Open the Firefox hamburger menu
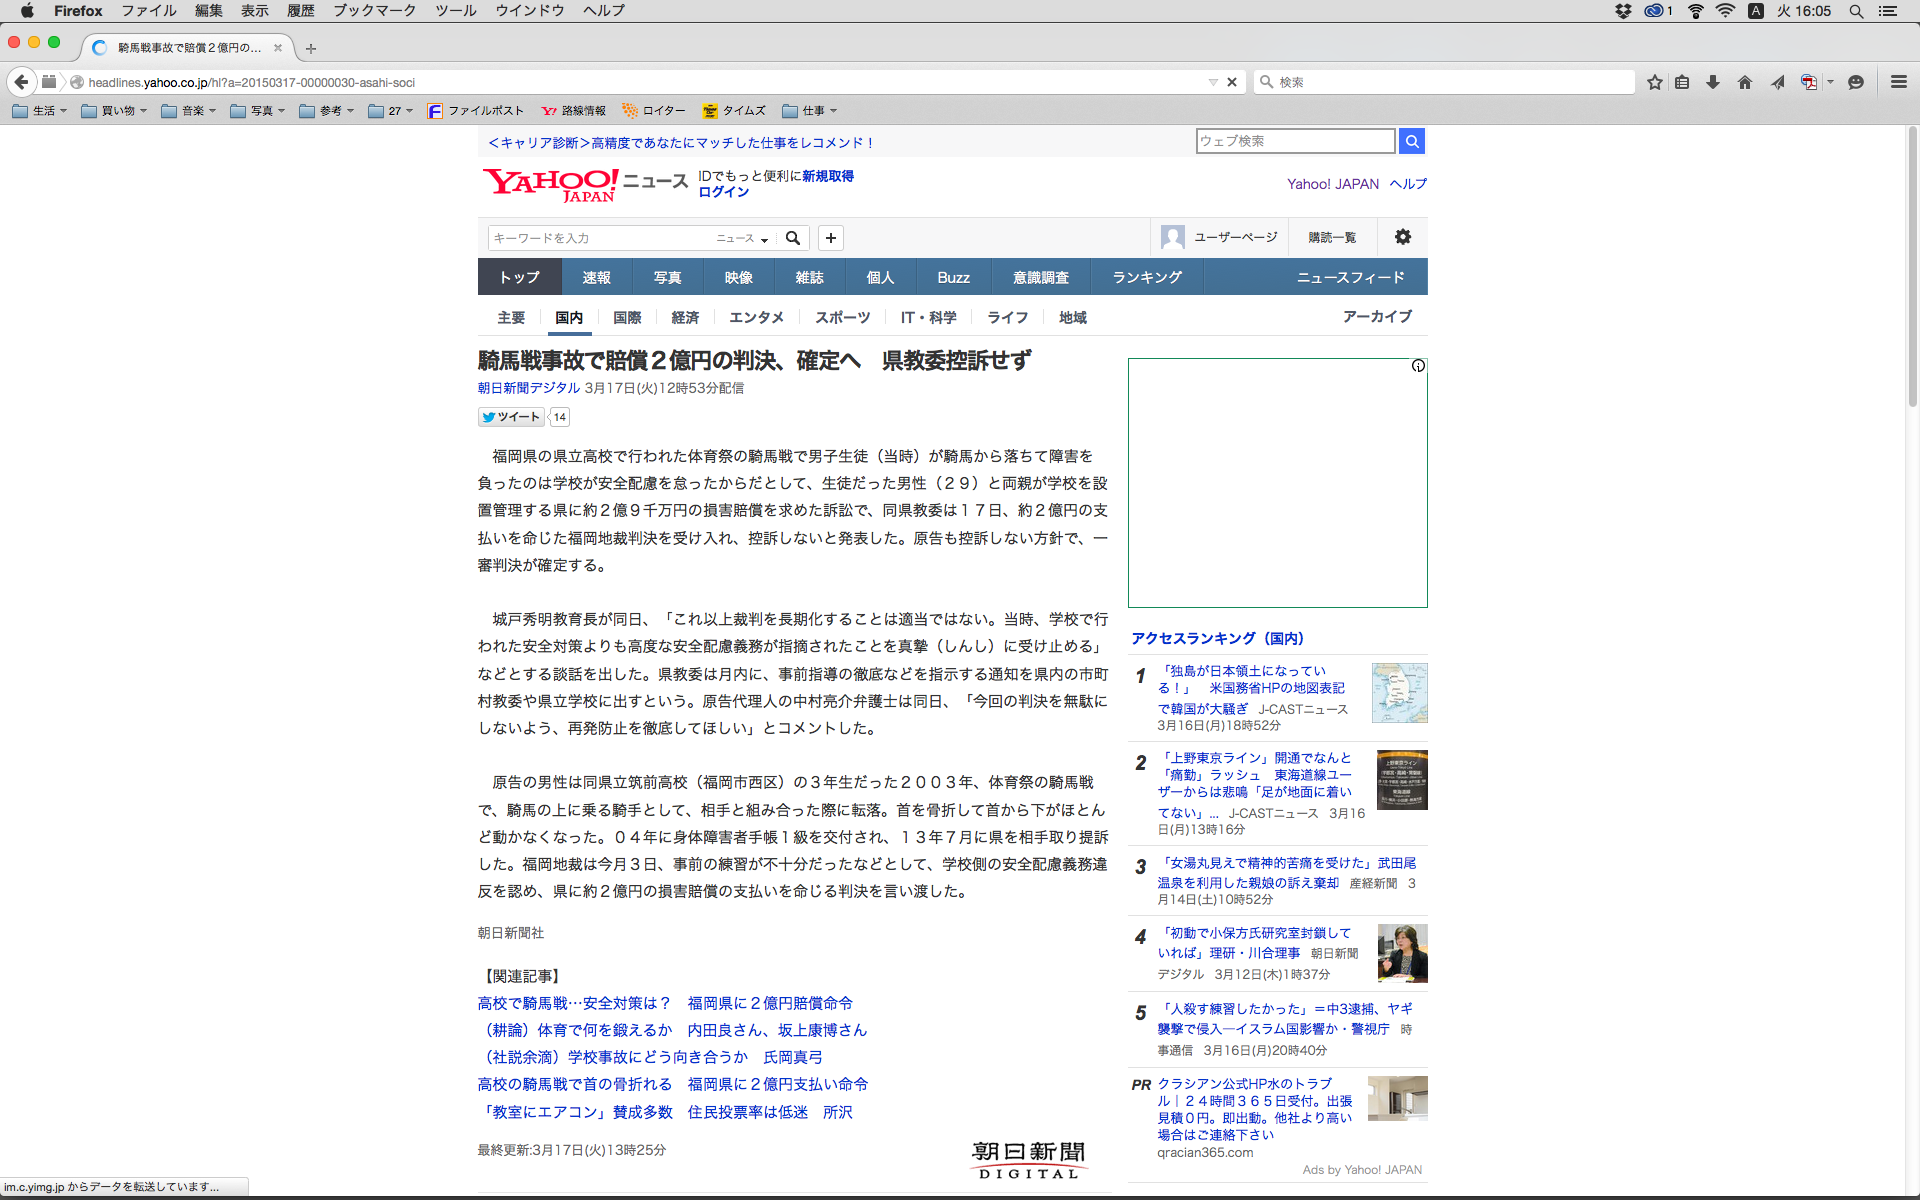The height and width of the screenshot is (1200, 1920). coord(1898,82)
